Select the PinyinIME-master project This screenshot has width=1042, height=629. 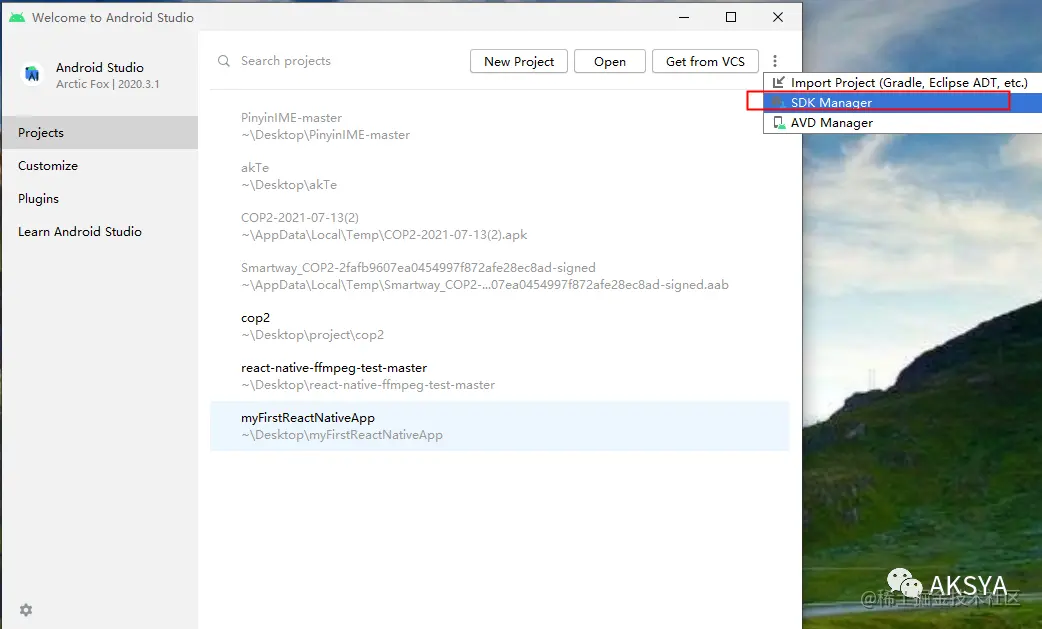click(x=500, y=126)
